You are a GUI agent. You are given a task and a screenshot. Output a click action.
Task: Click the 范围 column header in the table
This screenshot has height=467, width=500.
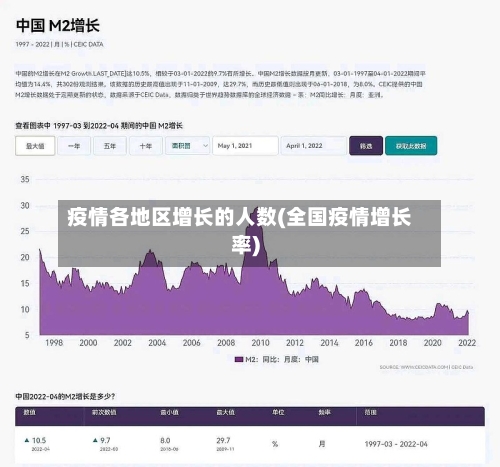[370, 413]
